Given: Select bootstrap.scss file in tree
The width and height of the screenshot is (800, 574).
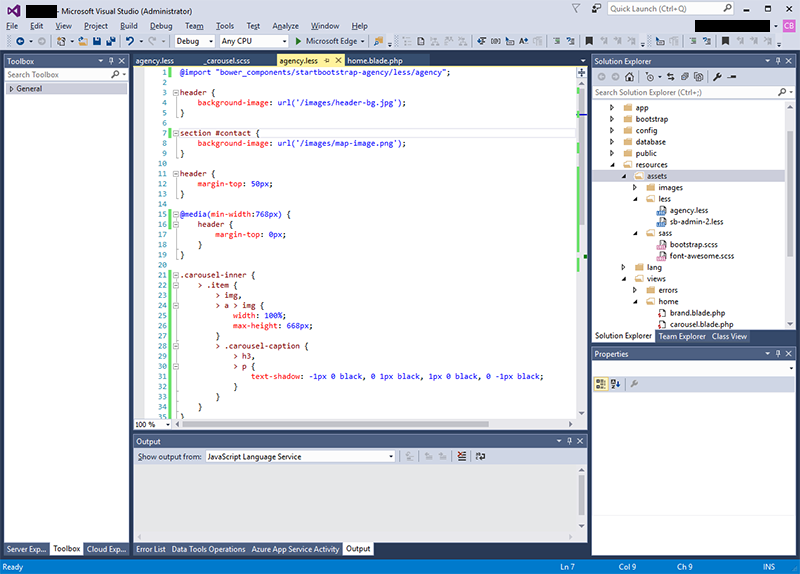Looking at the screenshot, I should [x=693, y=245].
